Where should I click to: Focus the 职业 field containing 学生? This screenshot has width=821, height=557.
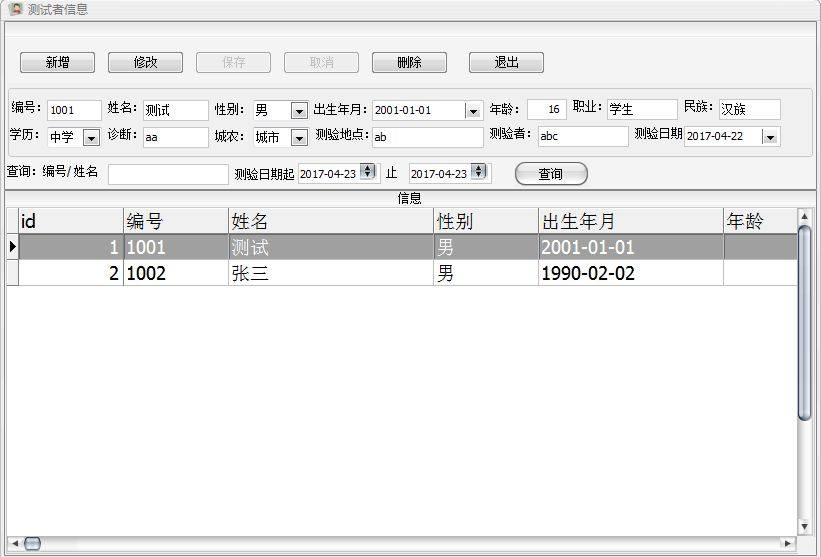642,109
